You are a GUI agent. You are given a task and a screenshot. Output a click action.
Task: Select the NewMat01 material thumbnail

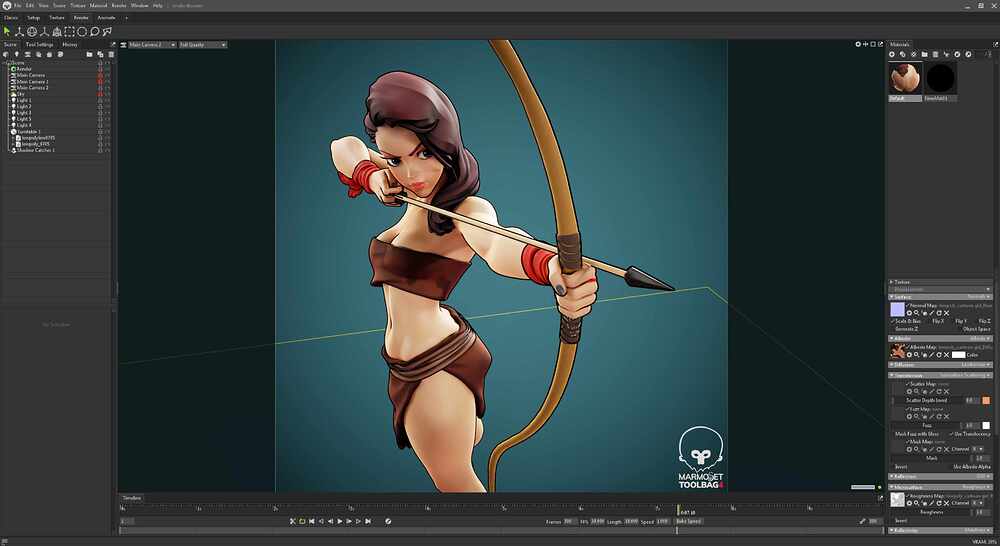(939, 79)
